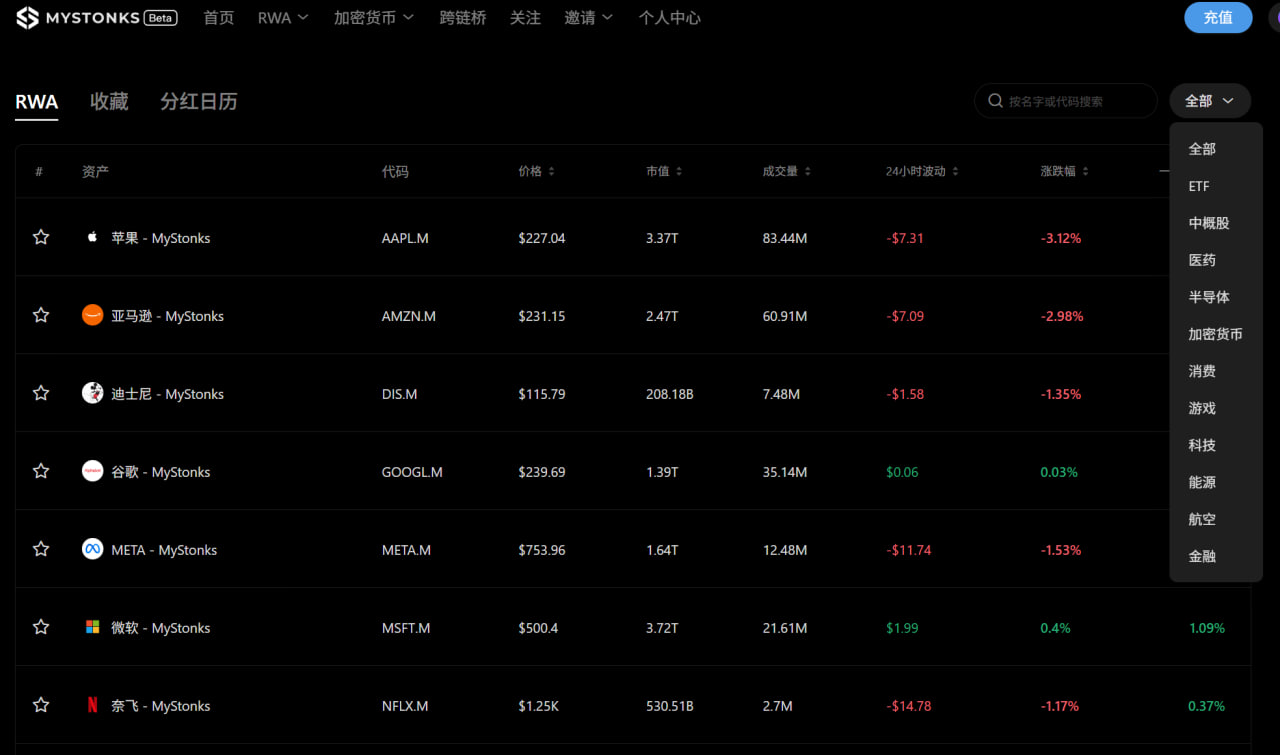Open 跨链桥 page
The image size is (1280, 755).
coord(462,18)
